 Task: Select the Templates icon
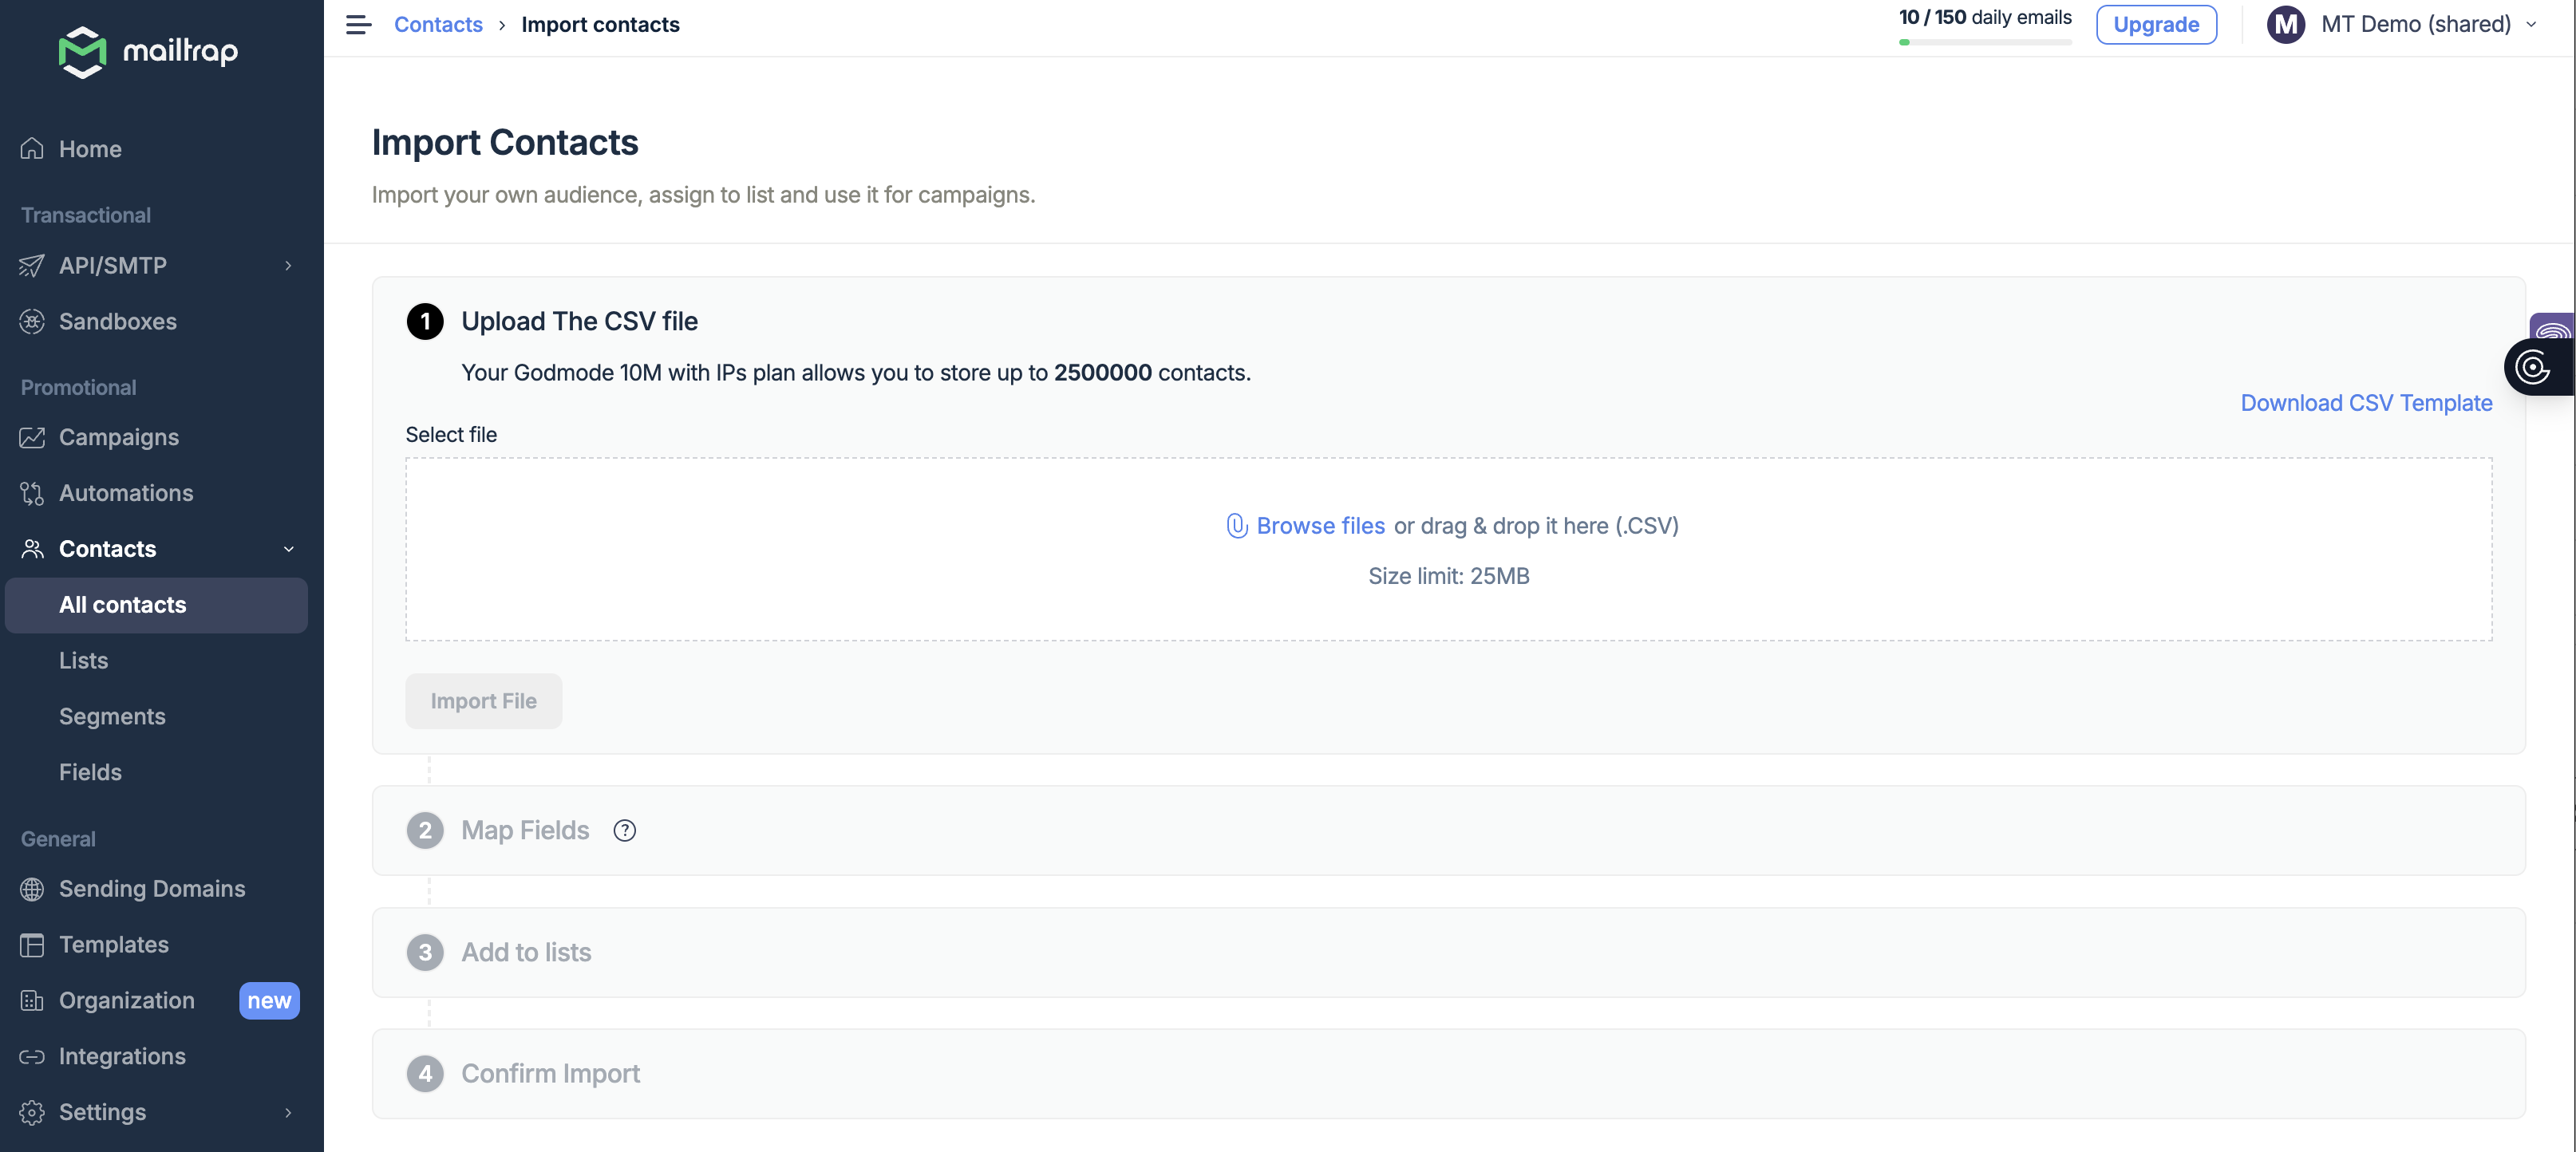[x=31, y=944]
